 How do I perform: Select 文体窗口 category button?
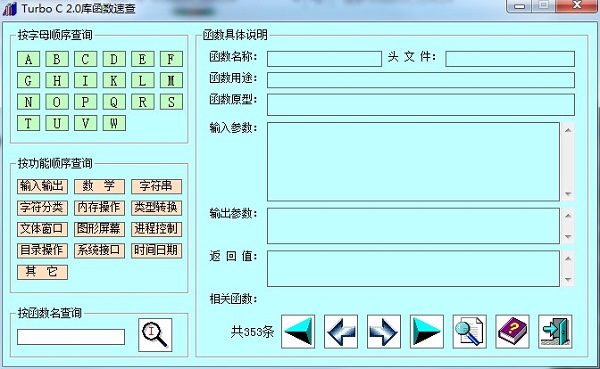coord(42,229)
